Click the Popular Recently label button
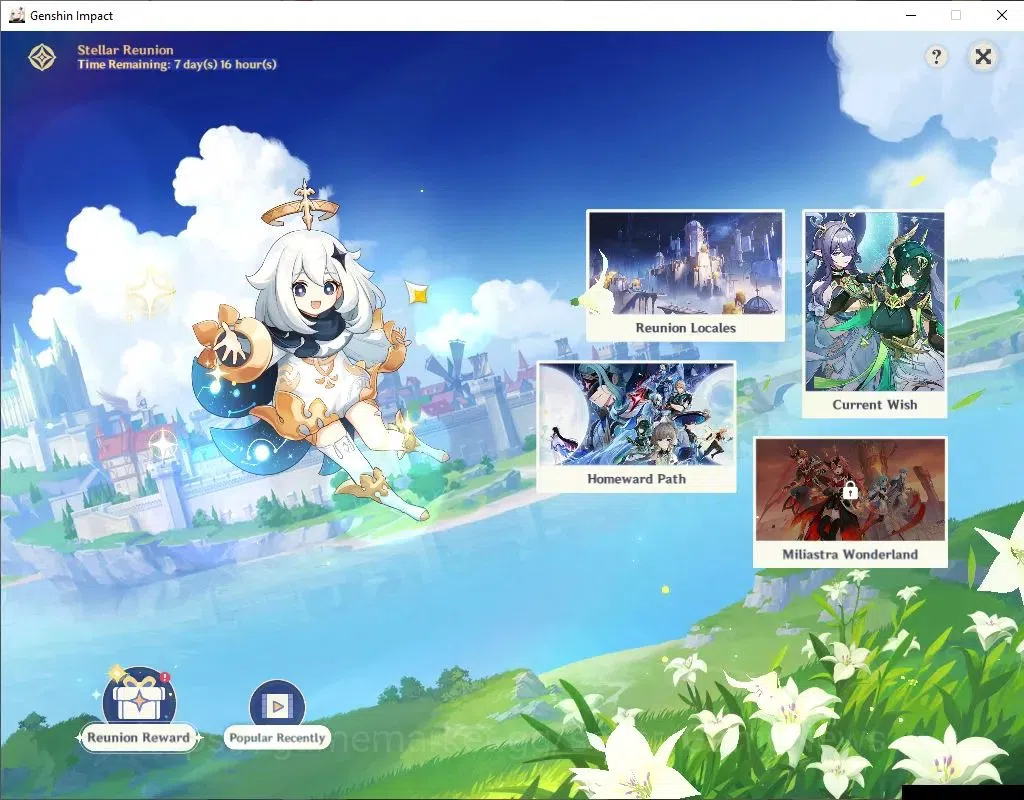1024x800 pixels. coord(277,738)
